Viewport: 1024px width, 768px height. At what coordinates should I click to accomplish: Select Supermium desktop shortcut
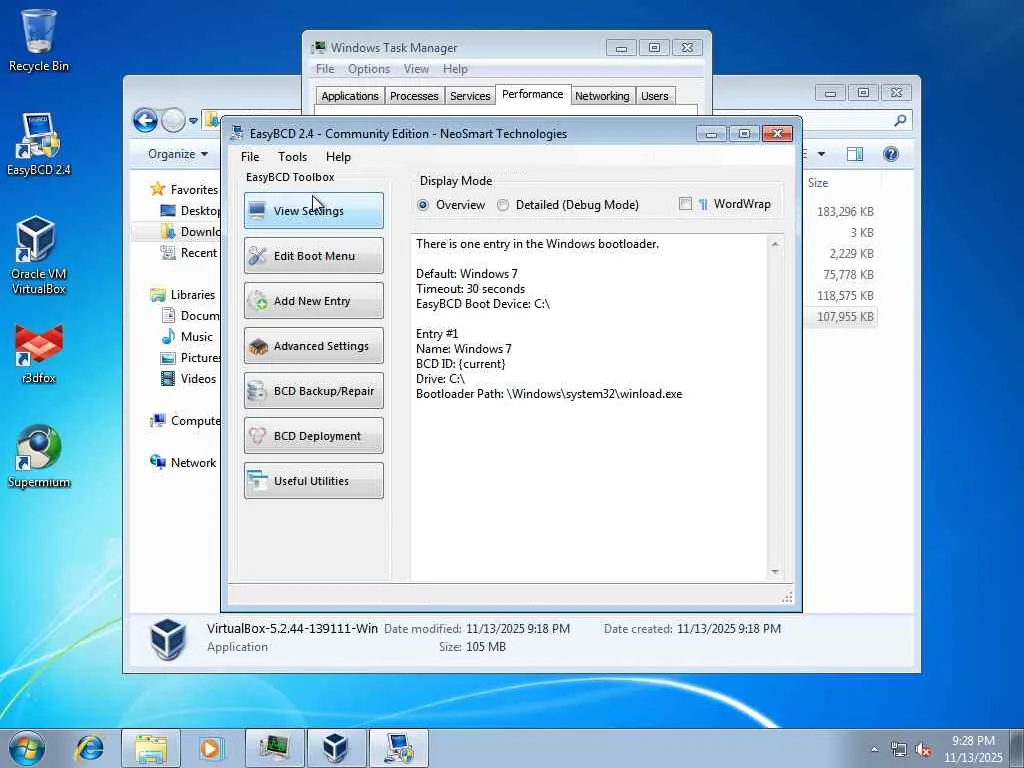tap(39, 457)
